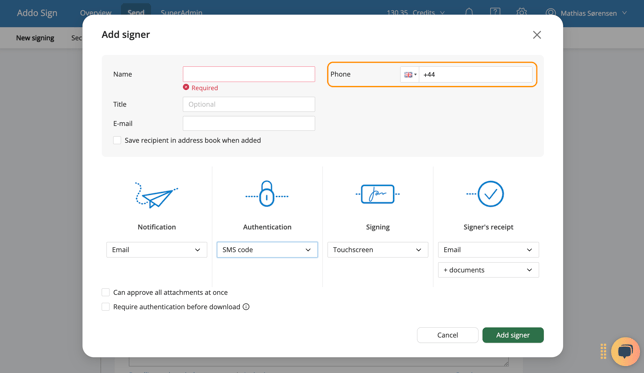Viewport: 644px width, 373px height.
Task: Open the phone country flag selector
Action: click(410, 74)
